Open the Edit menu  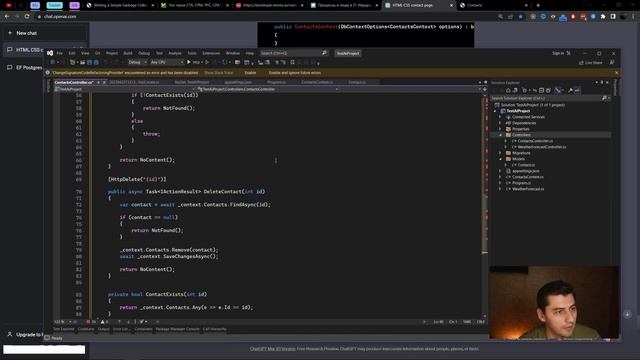[x=72, y=53]
